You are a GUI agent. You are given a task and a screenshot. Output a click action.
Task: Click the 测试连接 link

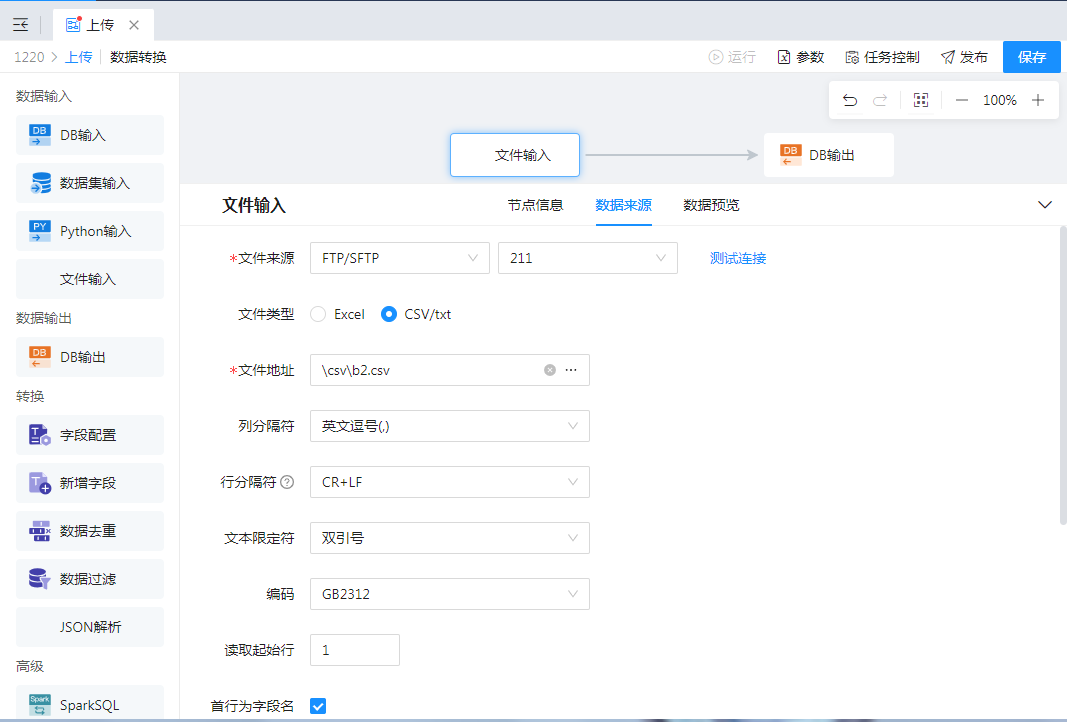(x=738, y=258)
